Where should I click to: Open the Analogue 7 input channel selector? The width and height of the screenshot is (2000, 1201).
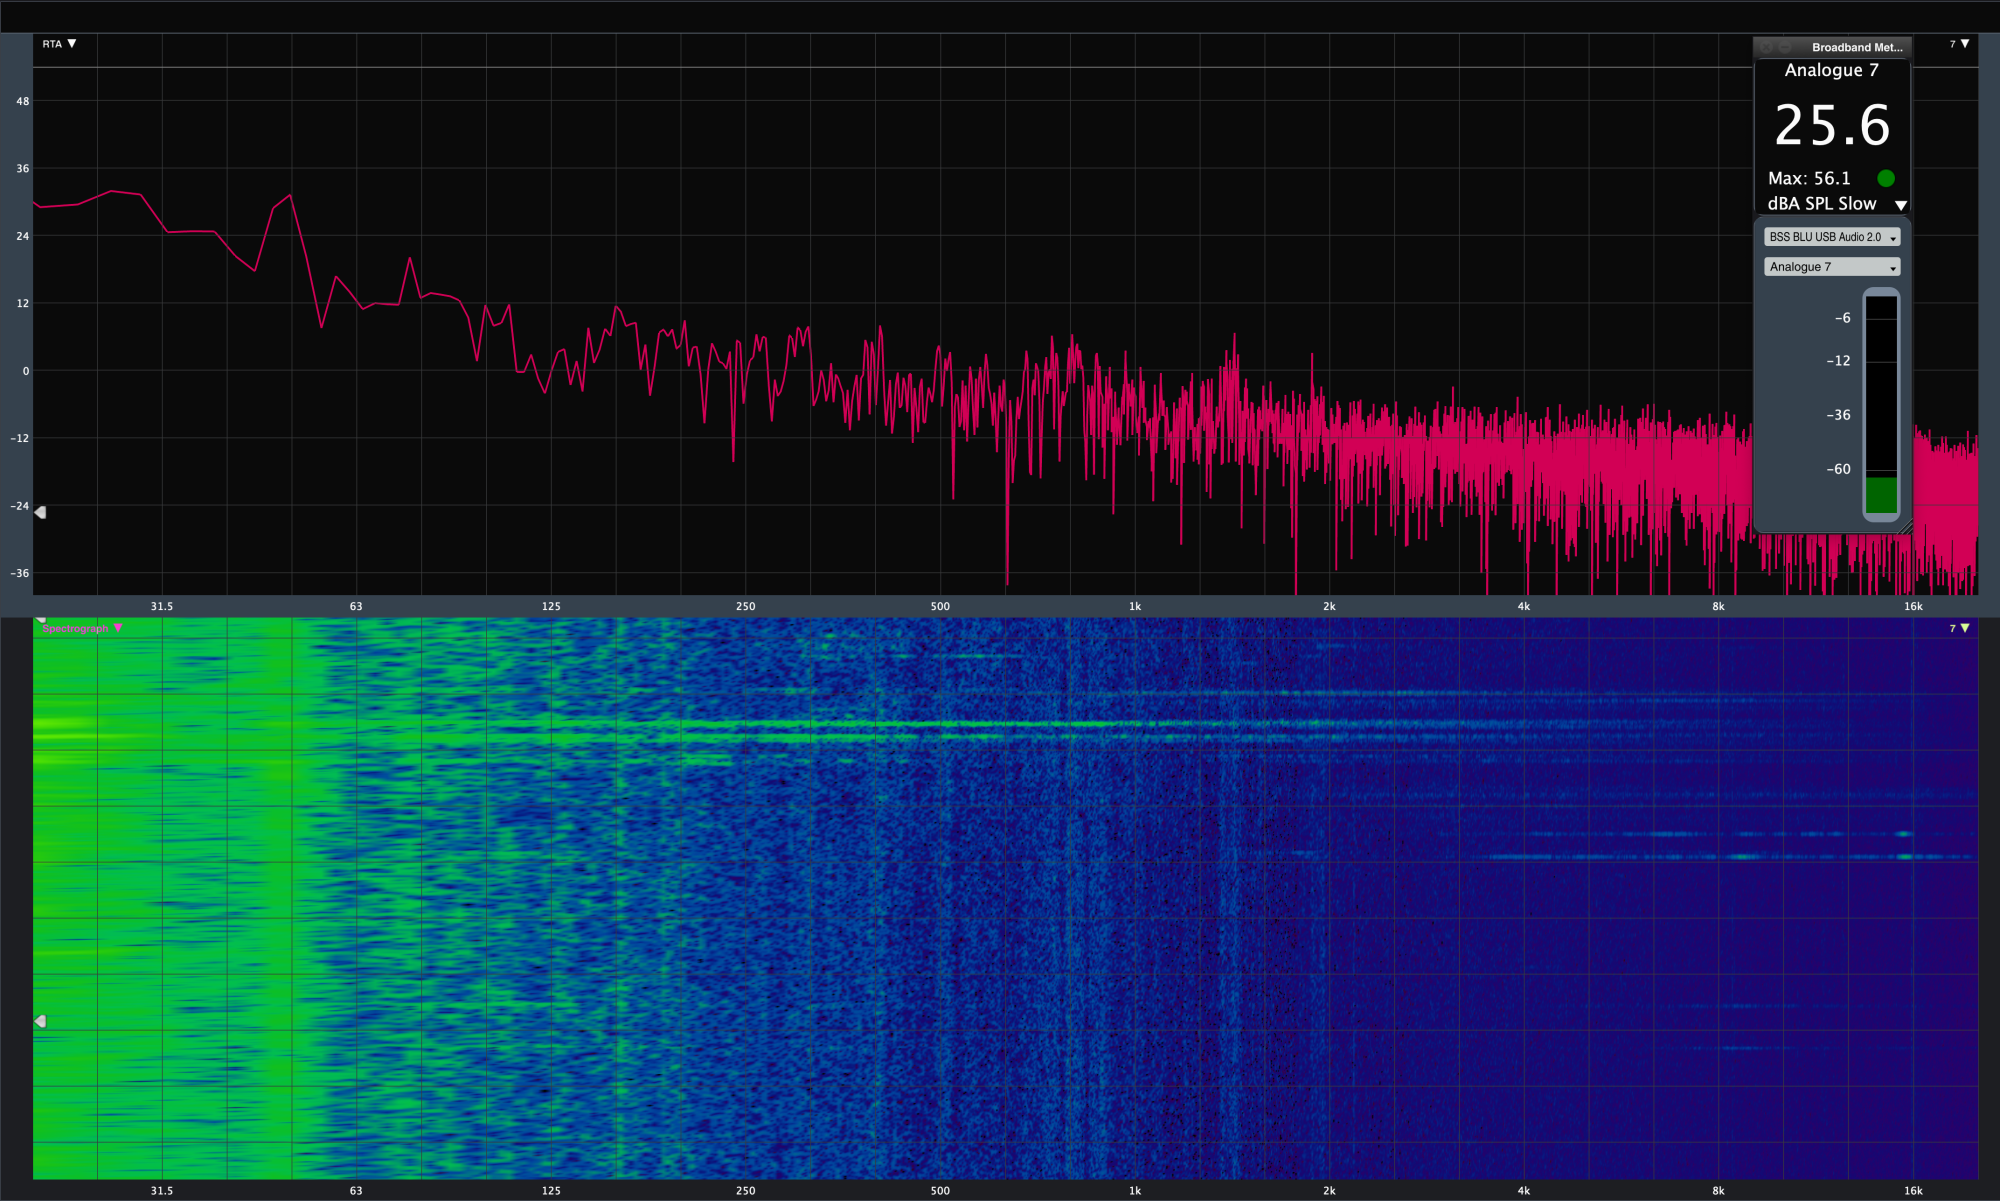(x=1831, y=267)
